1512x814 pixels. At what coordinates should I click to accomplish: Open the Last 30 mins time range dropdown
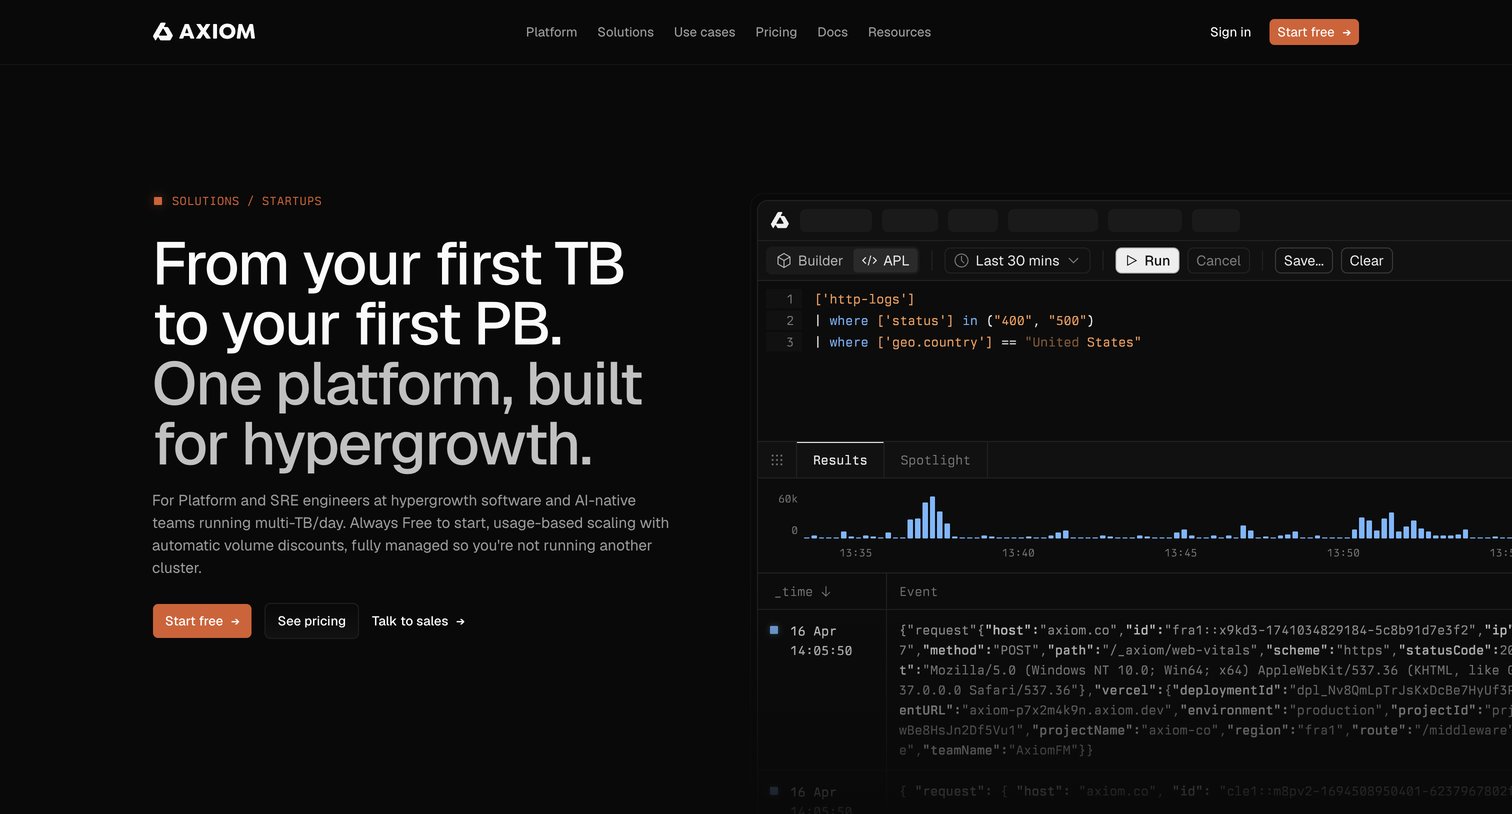click(x=1017, y=261)
